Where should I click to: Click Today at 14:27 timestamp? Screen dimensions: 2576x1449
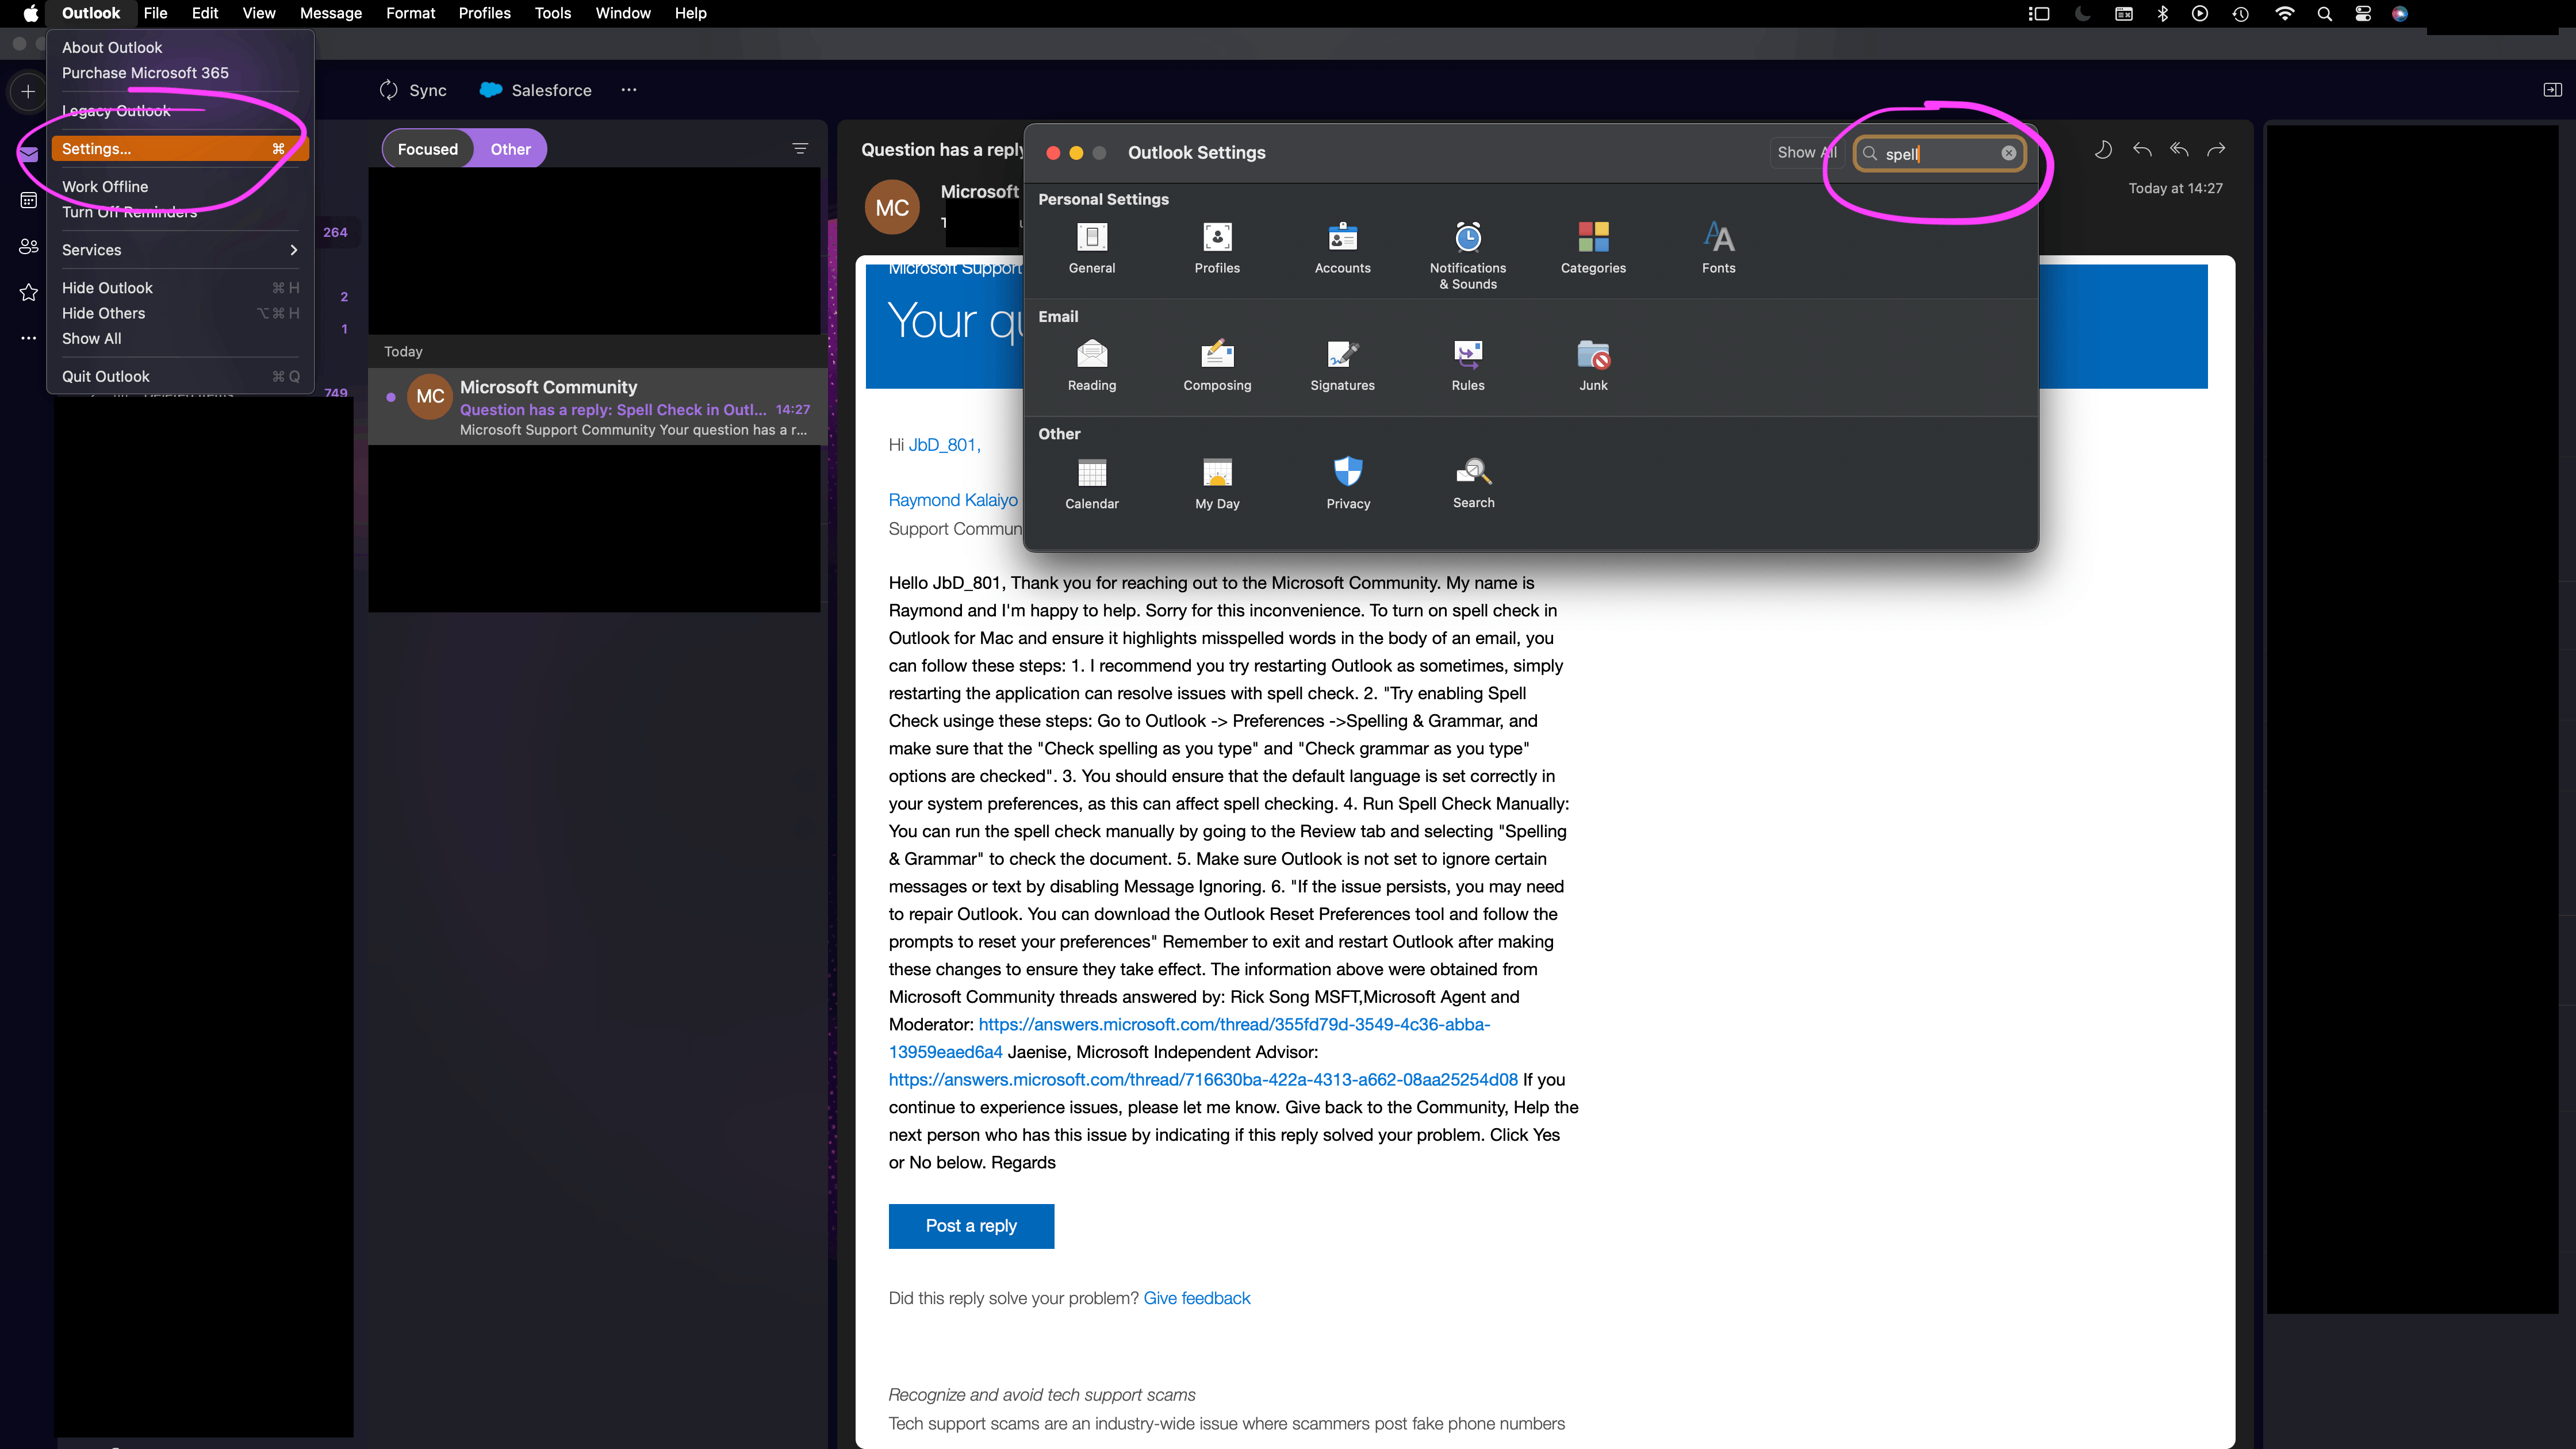tap(2175, 188)
